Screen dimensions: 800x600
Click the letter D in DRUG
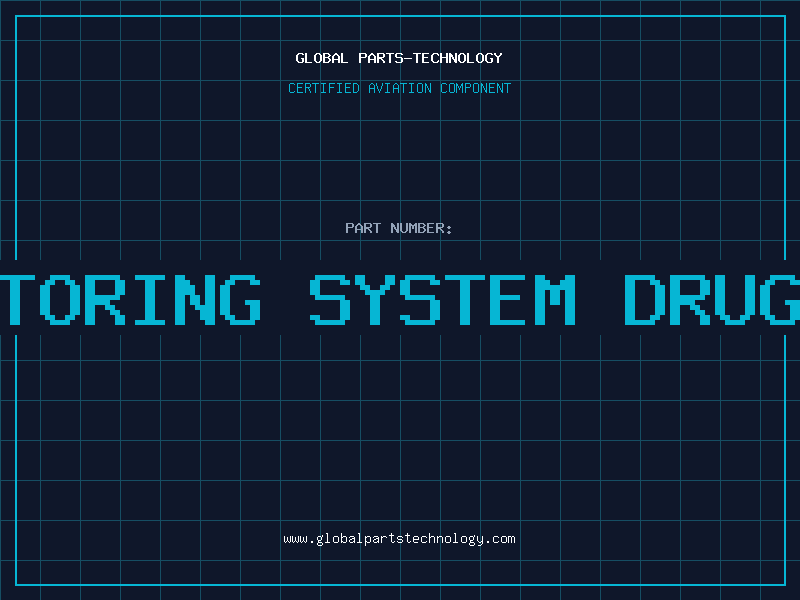point(645,299)
